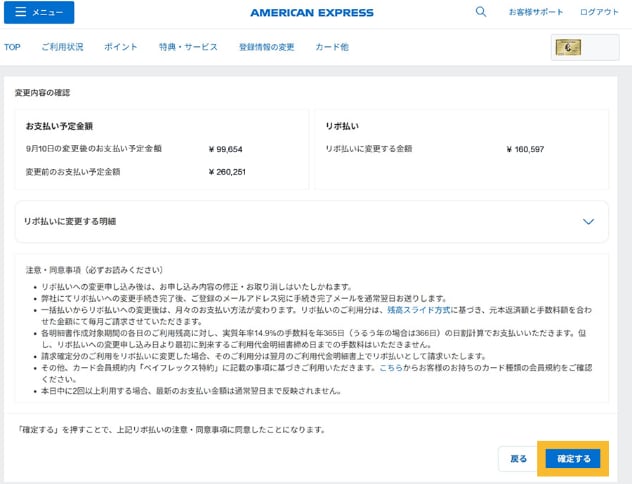Expand details with the blue chevron arrow
The image size is (632, 484).
pos(588,222)
